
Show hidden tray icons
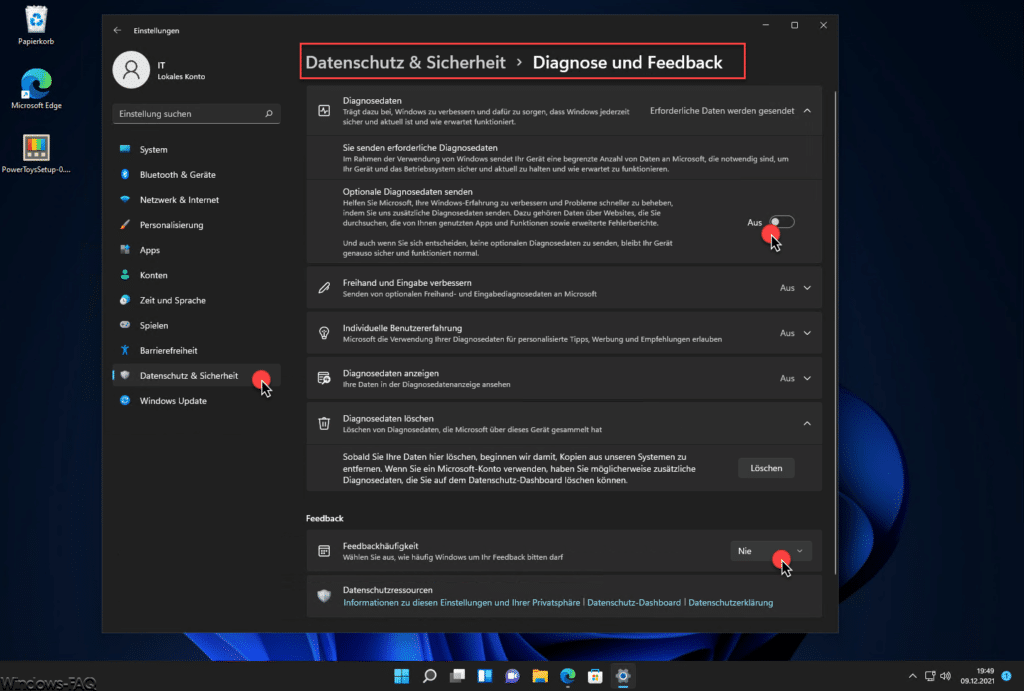912,676
